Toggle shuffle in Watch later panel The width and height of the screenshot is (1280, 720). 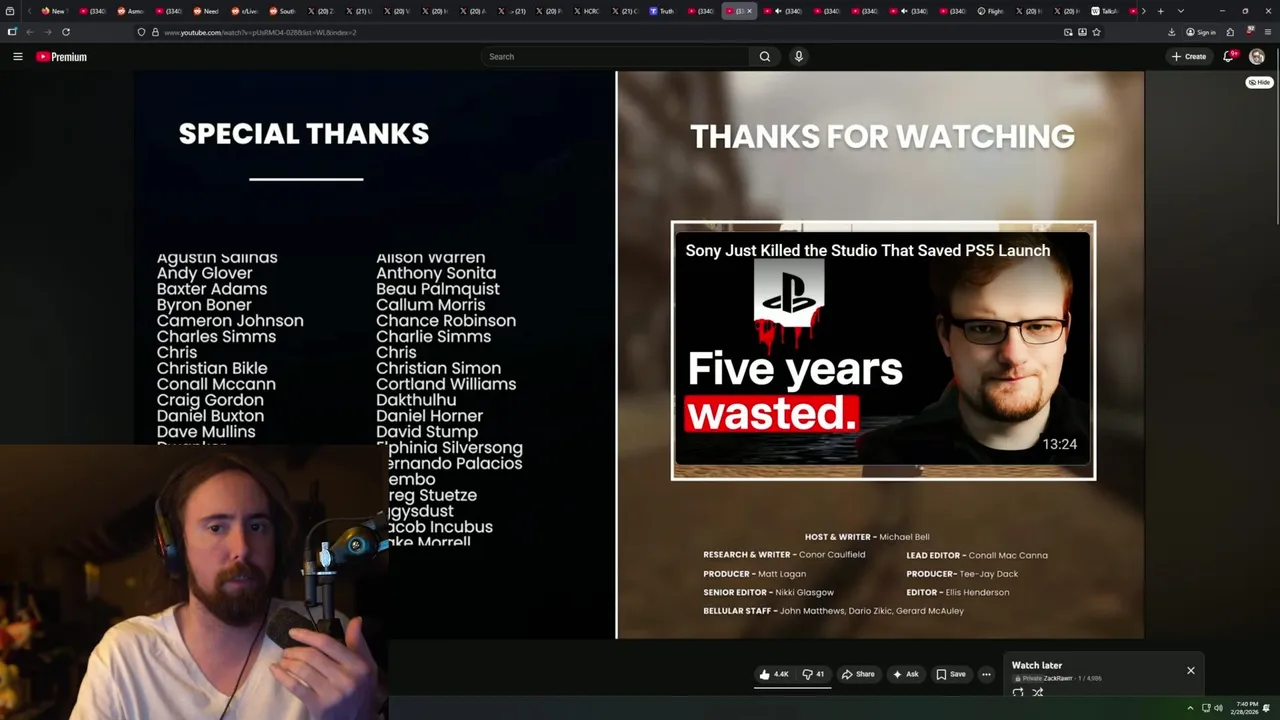(x=1038, y=692)
